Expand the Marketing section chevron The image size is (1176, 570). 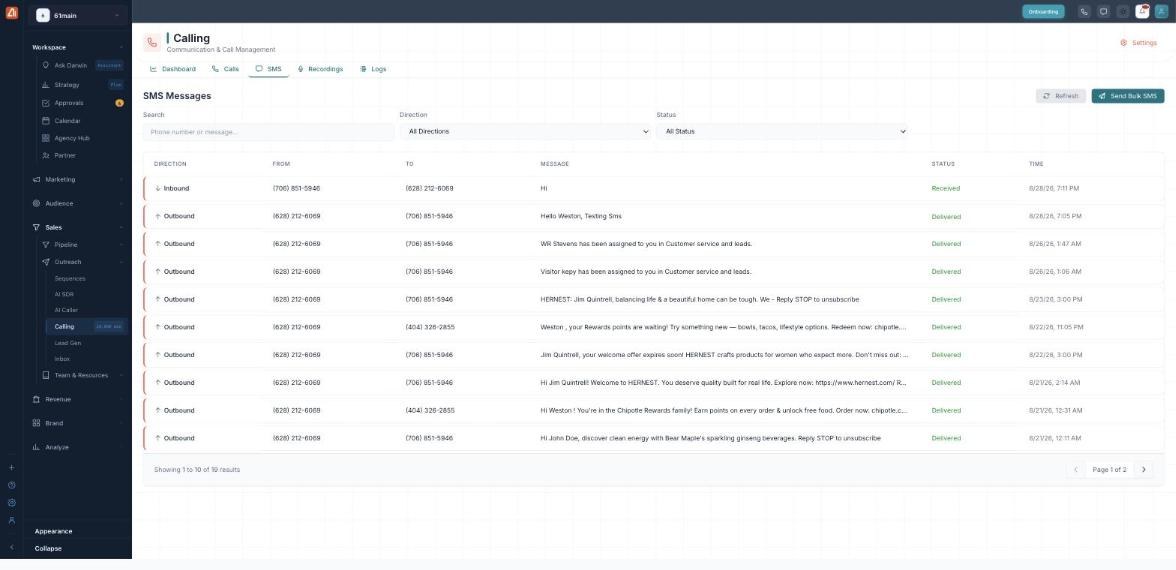121,179
